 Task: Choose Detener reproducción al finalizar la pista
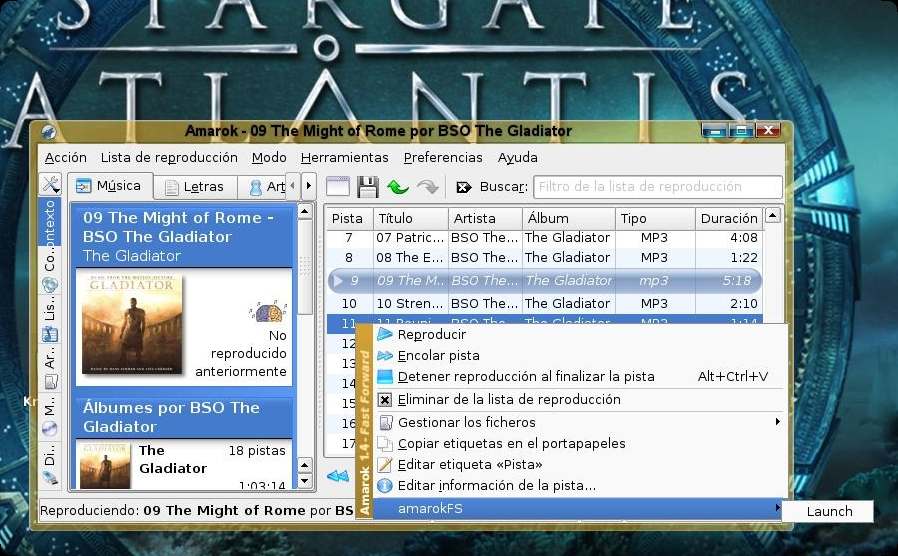(x=578, y=377)
